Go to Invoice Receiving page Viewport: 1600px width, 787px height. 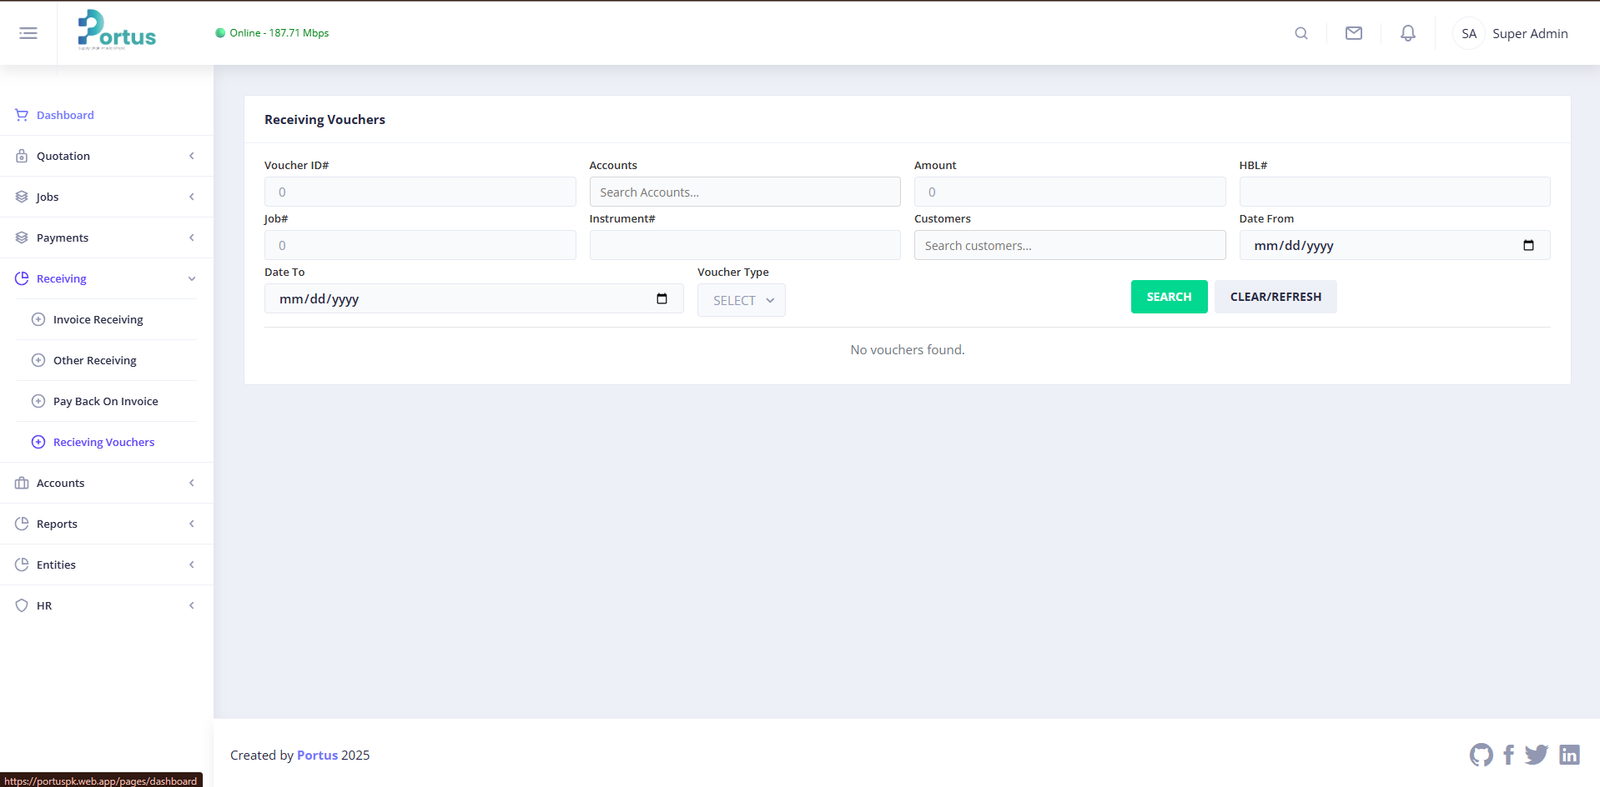98,320
